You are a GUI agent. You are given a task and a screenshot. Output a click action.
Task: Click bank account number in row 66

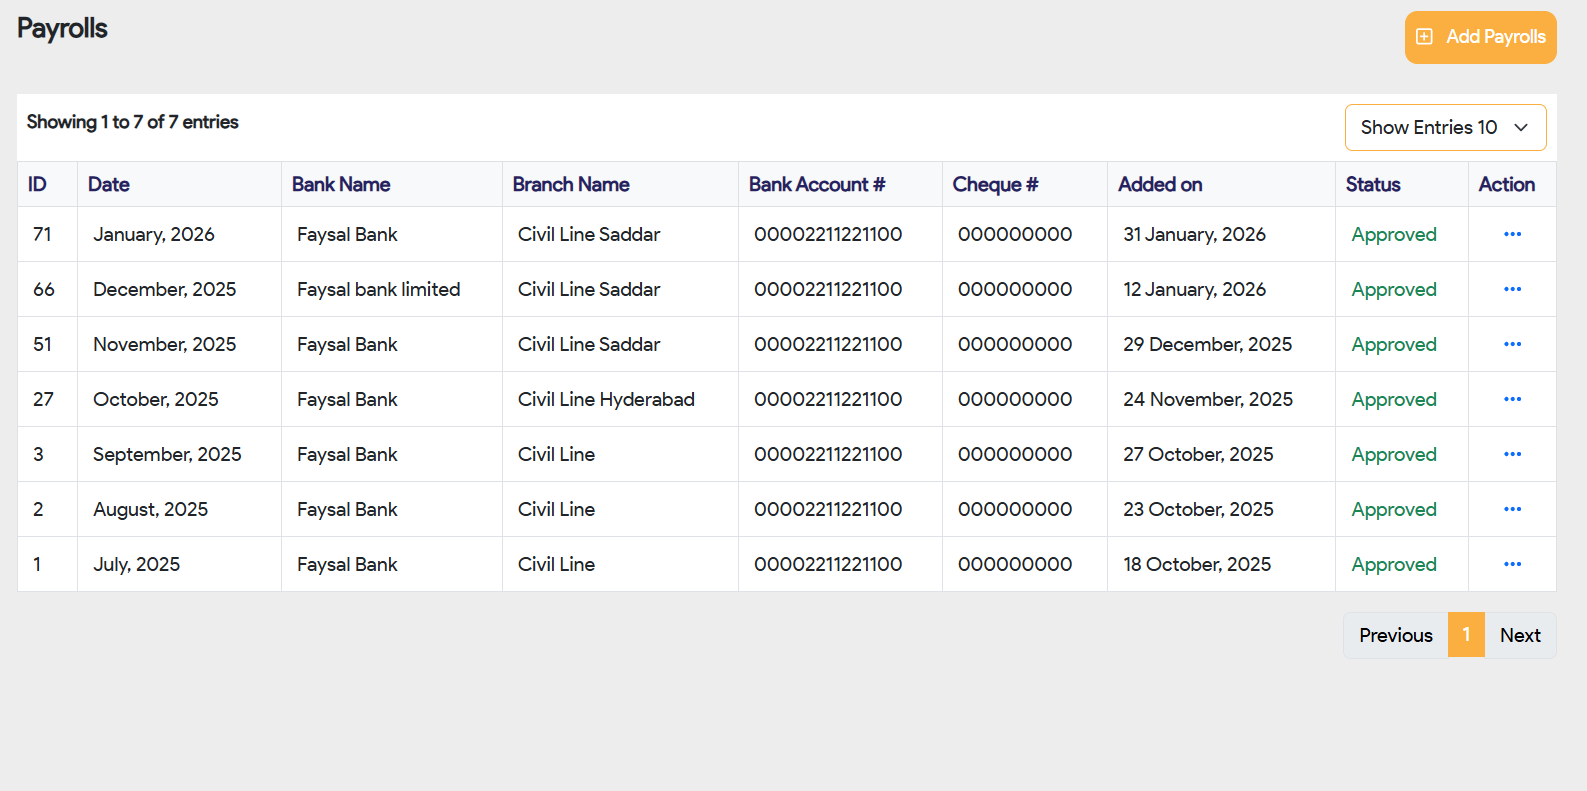(x=828, y=289)
